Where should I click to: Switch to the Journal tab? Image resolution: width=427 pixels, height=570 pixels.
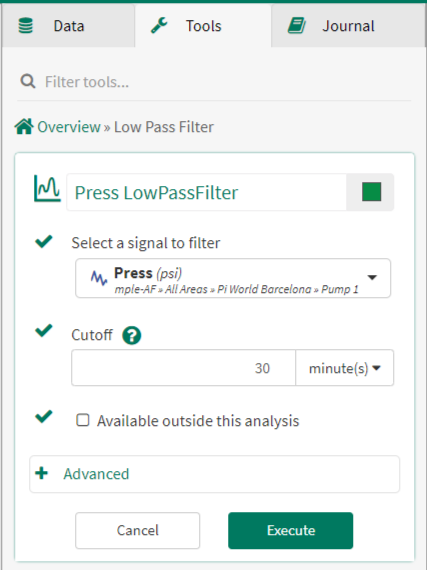[x=348, y=26]
